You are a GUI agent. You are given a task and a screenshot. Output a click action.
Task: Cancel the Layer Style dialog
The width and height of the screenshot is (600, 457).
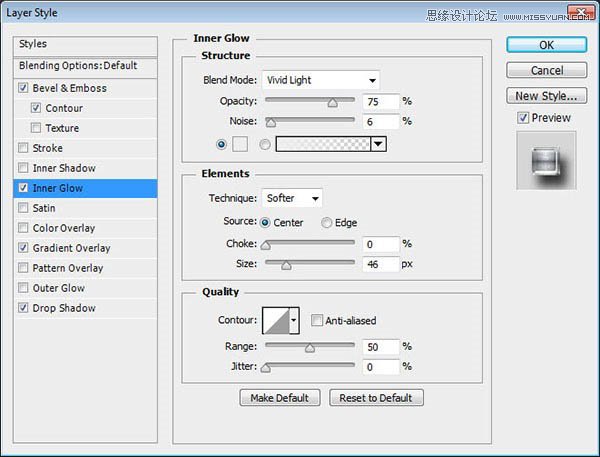coord(546,70)
